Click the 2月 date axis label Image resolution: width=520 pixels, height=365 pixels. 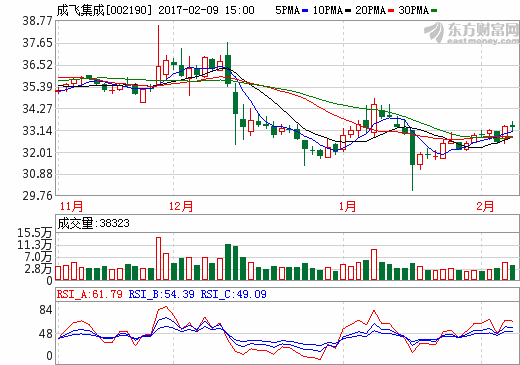tap(485, 206)
